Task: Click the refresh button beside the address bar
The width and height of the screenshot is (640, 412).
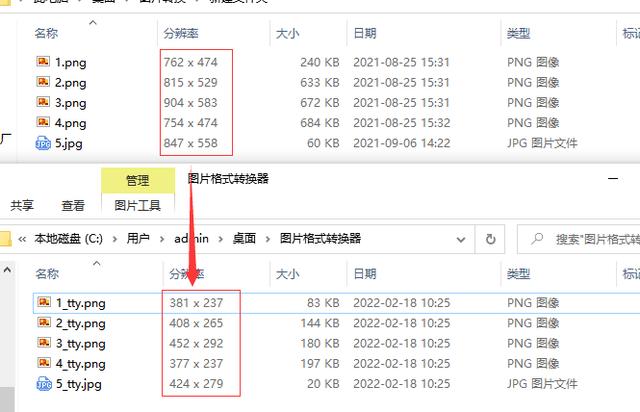Action: pos(490,239)
